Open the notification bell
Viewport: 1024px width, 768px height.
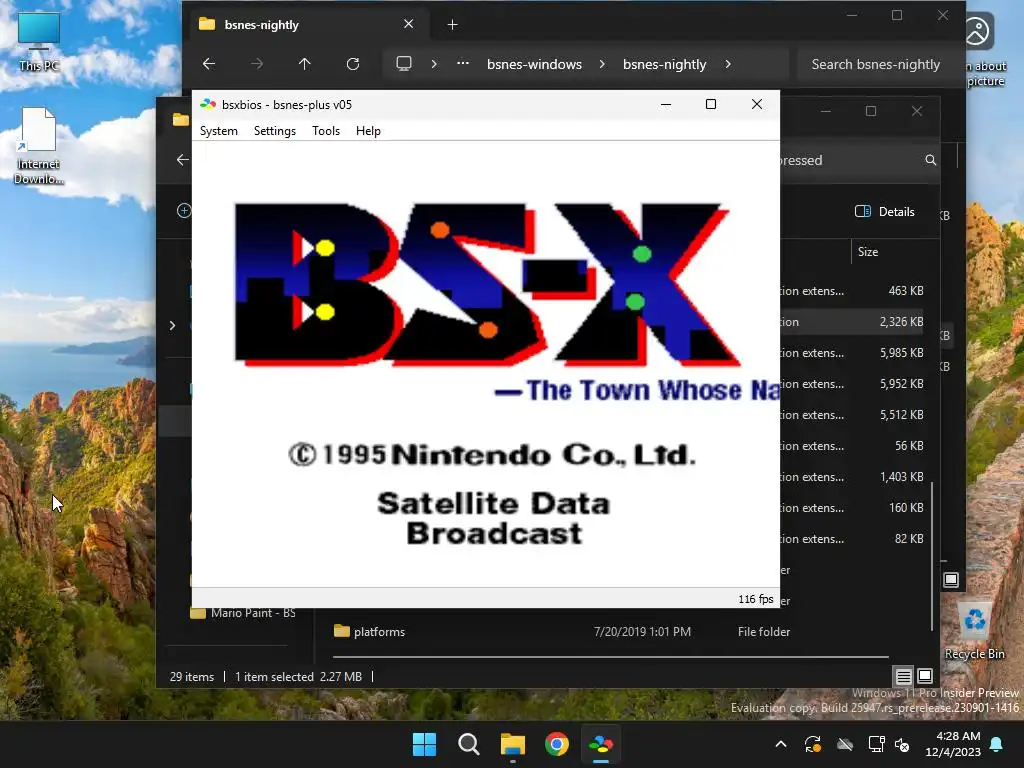click(x=997, y=744)
